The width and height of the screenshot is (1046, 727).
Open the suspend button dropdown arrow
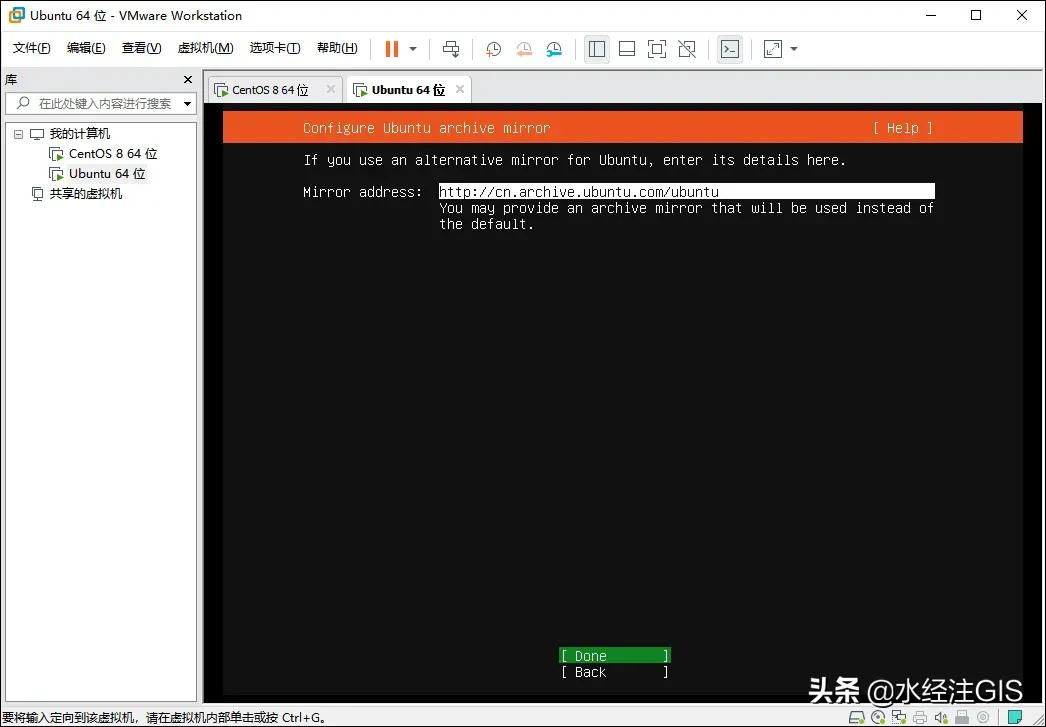pyautogui.click(x=411, y=48)
